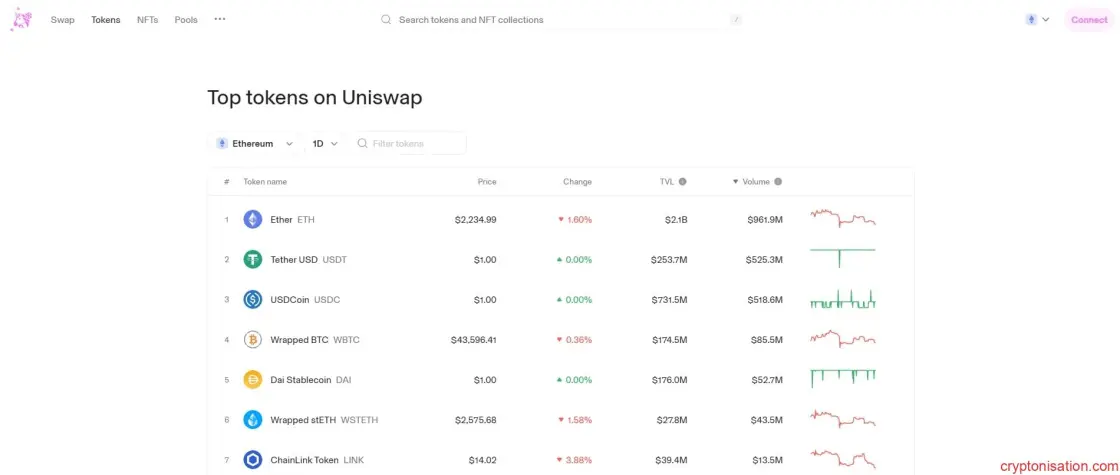Click the Wrapped BTC token icon
1120x475 pixels.
coord(253,339)
